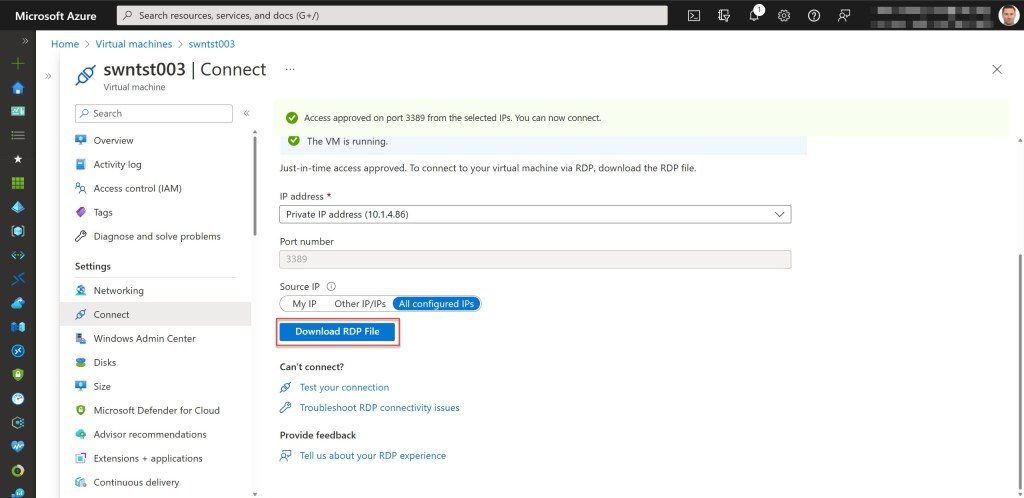1024x498 pixels.
Task: Click the Download RDP File button
Action: coord(337,331)
